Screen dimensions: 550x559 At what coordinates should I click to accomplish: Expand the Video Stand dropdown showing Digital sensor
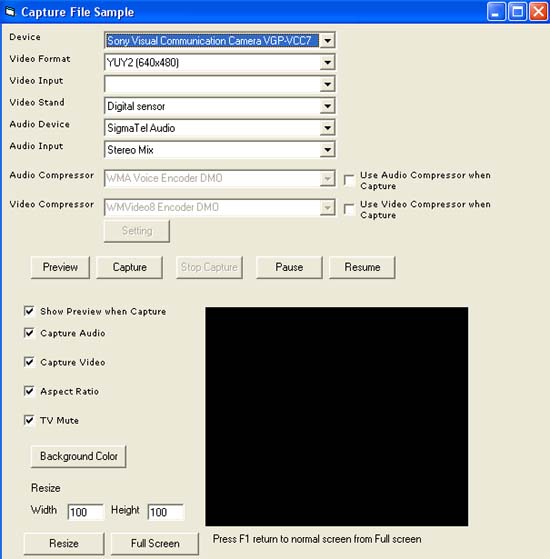tap(327, 106)
